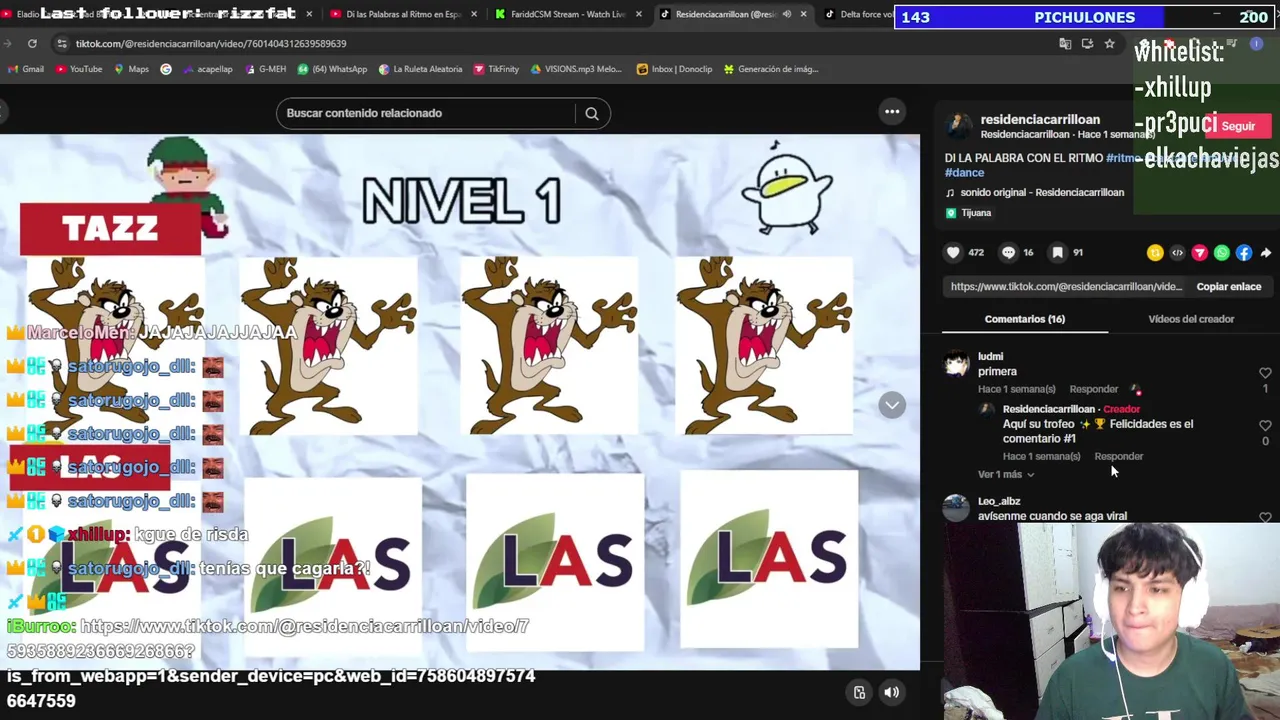The height and width of the screenshot is (720, 1280).
Task: Open Leo_.albz commenter avatar
Action: [x=957, y=508]
